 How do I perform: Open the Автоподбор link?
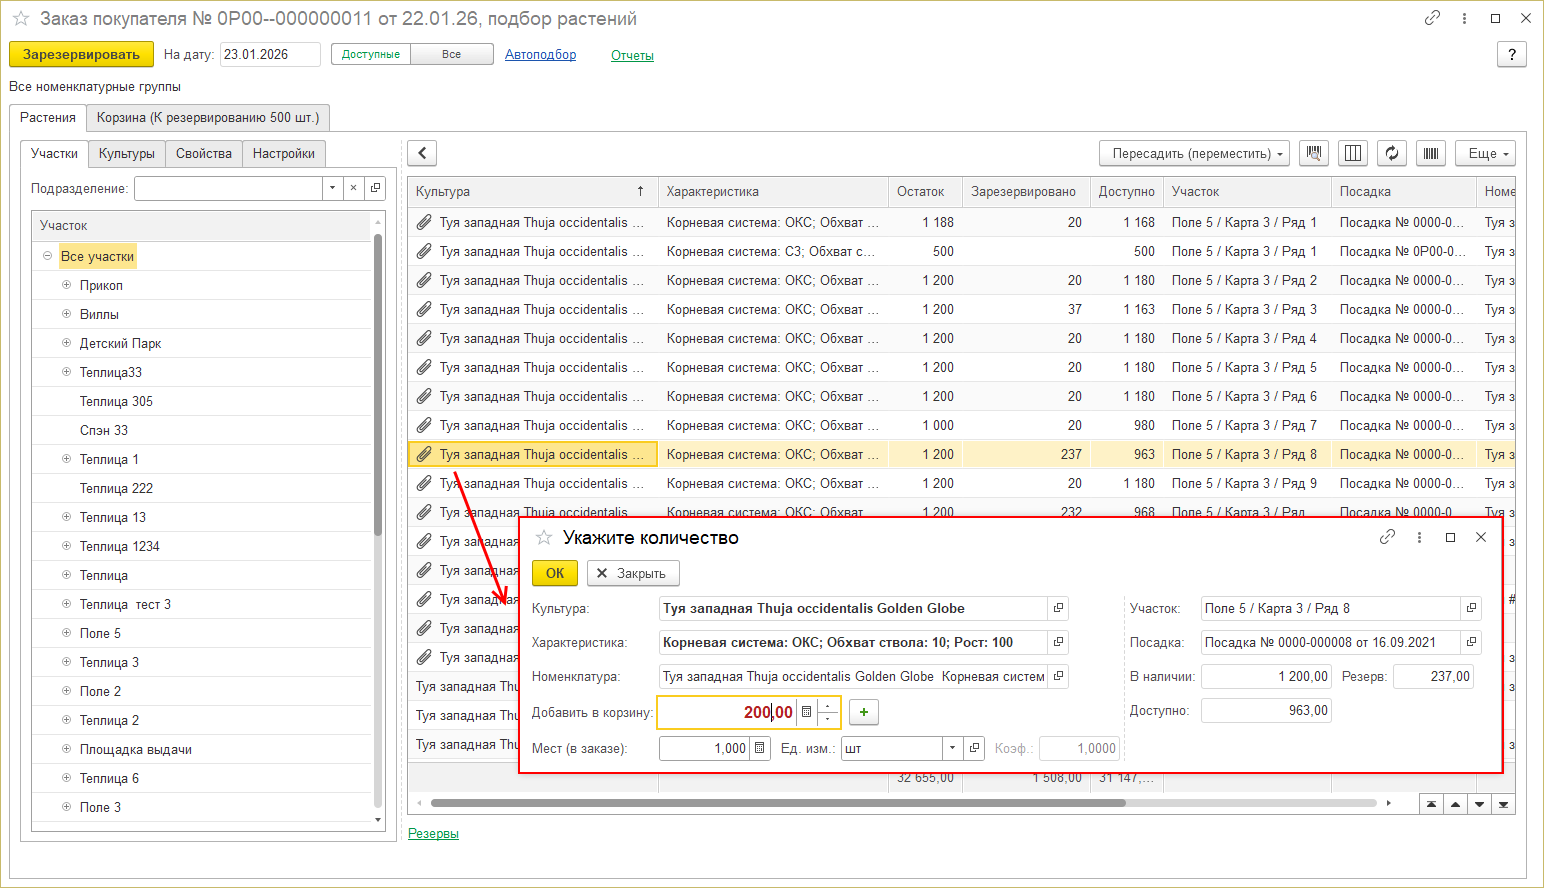[x=540, y=55]
